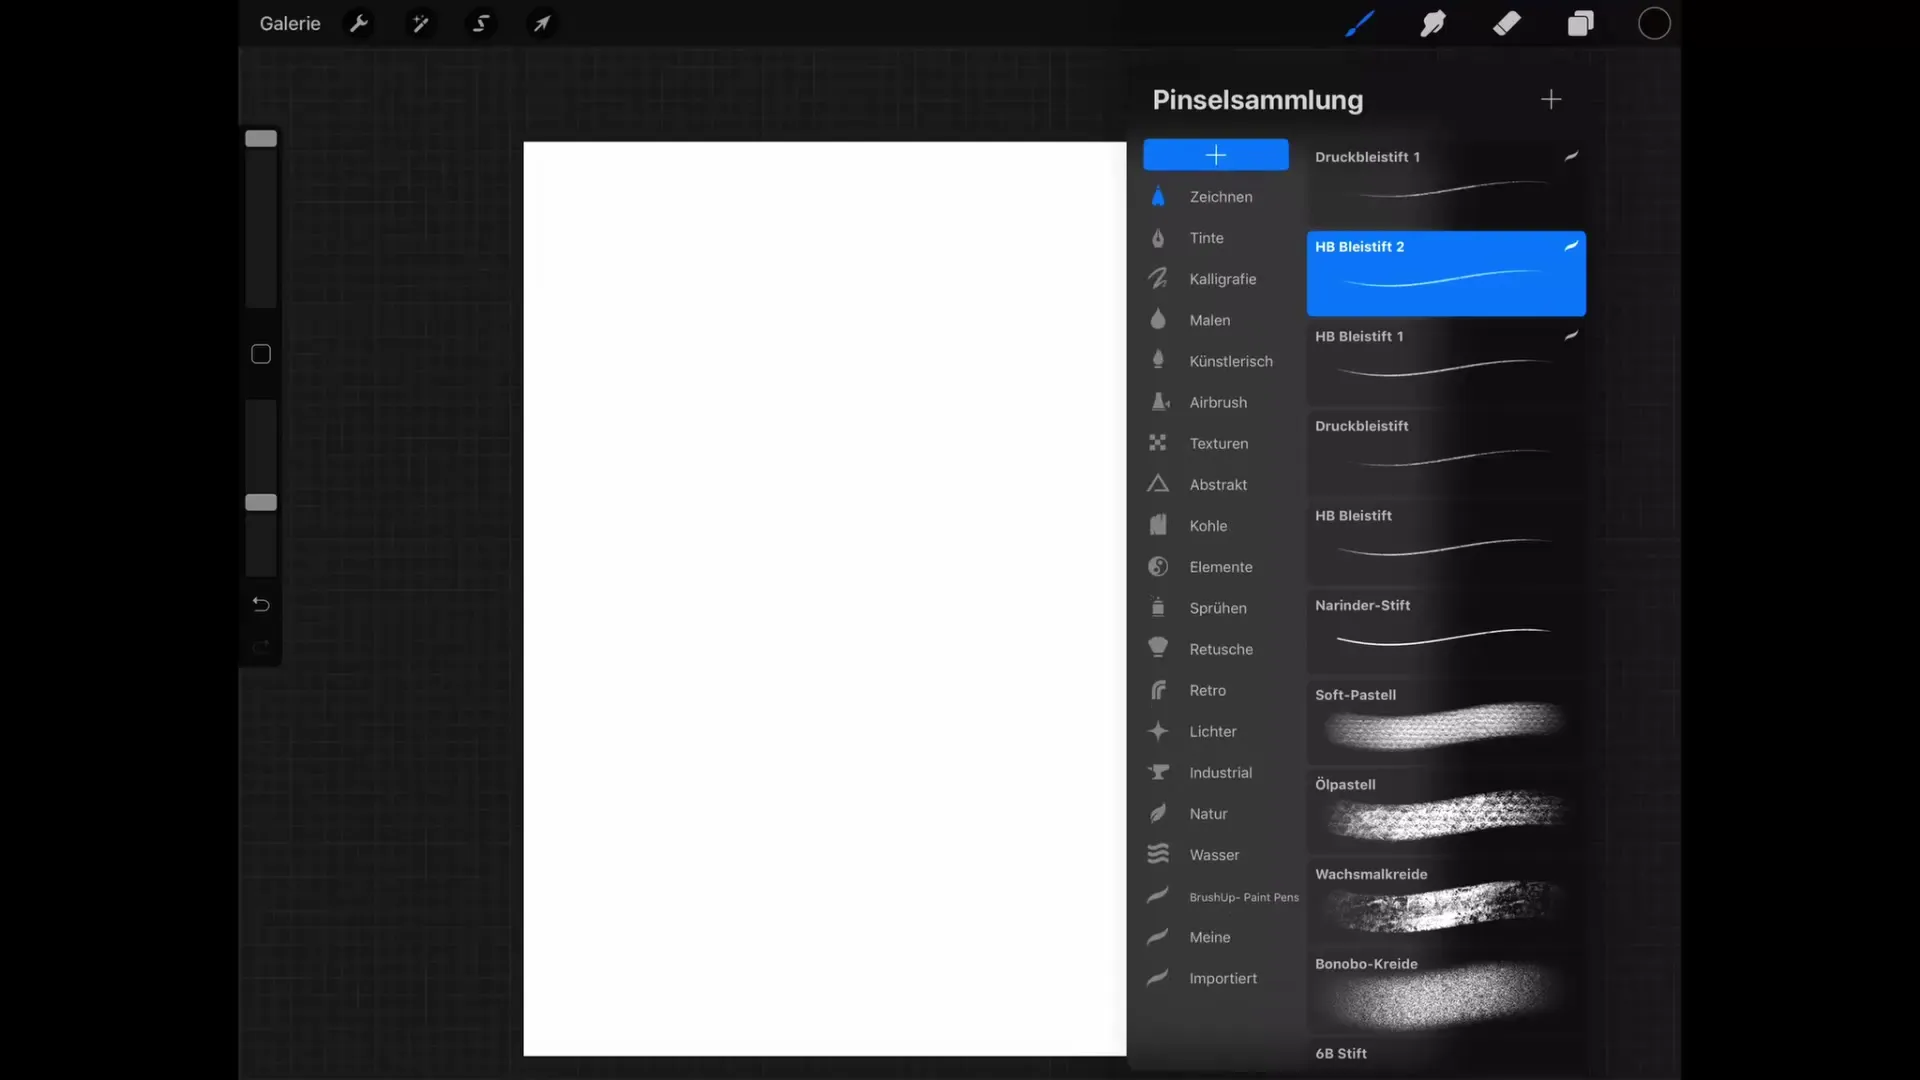The width and height of the screenshot is (1920, 1080).
Task: Tap the square modify button in sidebar
Action: [261, 354]
